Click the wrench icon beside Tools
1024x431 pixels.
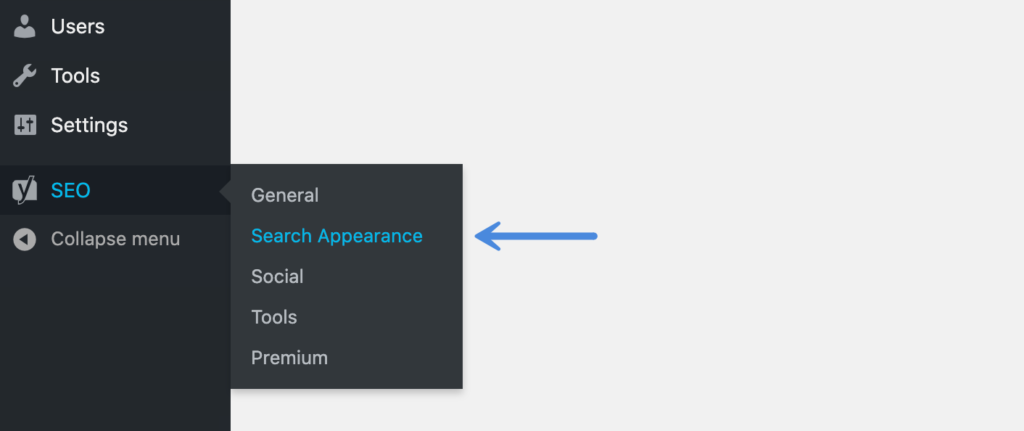25,76
